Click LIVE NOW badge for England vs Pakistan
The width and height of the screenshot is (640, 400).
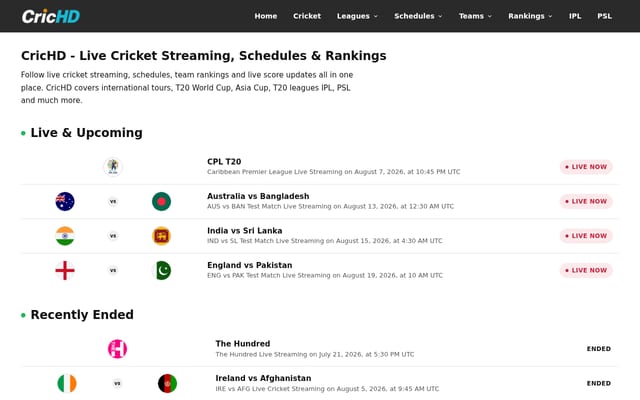point(586,270)
